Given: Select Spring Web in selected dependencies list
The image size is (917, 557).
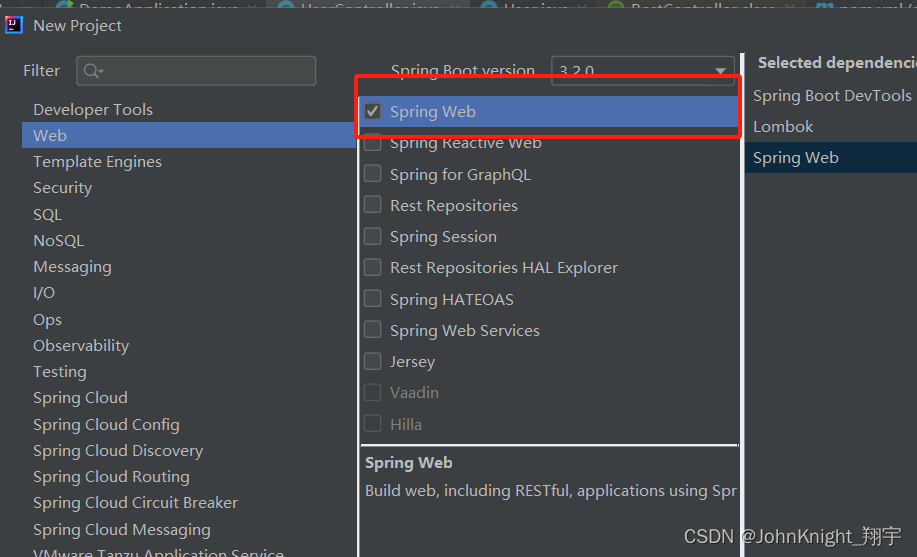Looking at the screenshot, I should coord(831,157).
